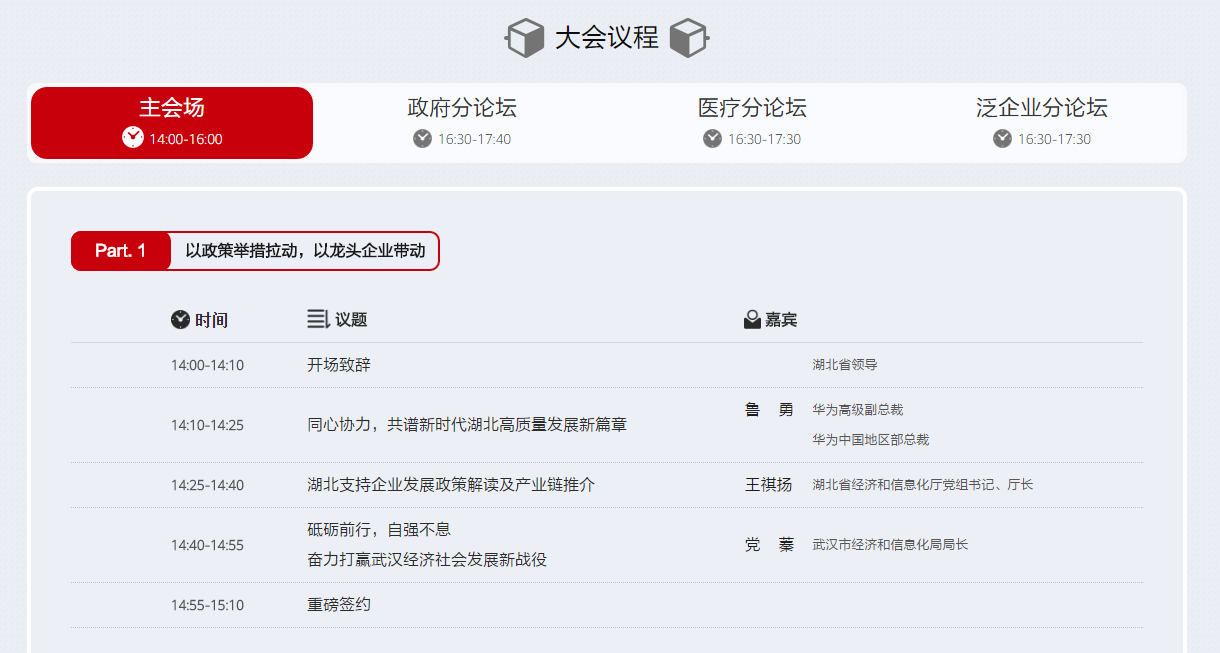Click the 大会议程 heading
1220x653 pixels.
607,38
